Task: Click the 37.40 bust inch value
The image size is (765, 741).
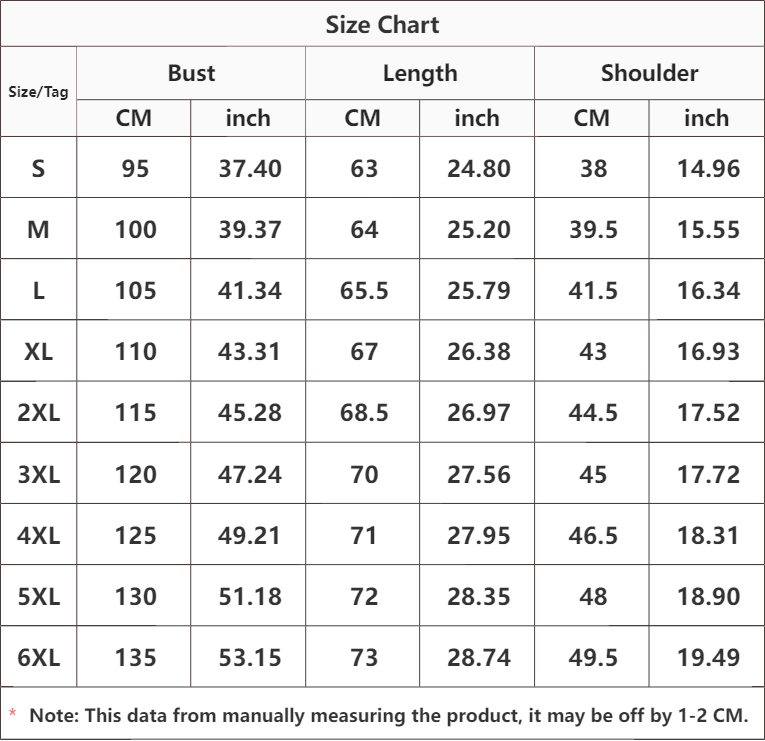Action: pyautogui.click(x=250, y=168)
